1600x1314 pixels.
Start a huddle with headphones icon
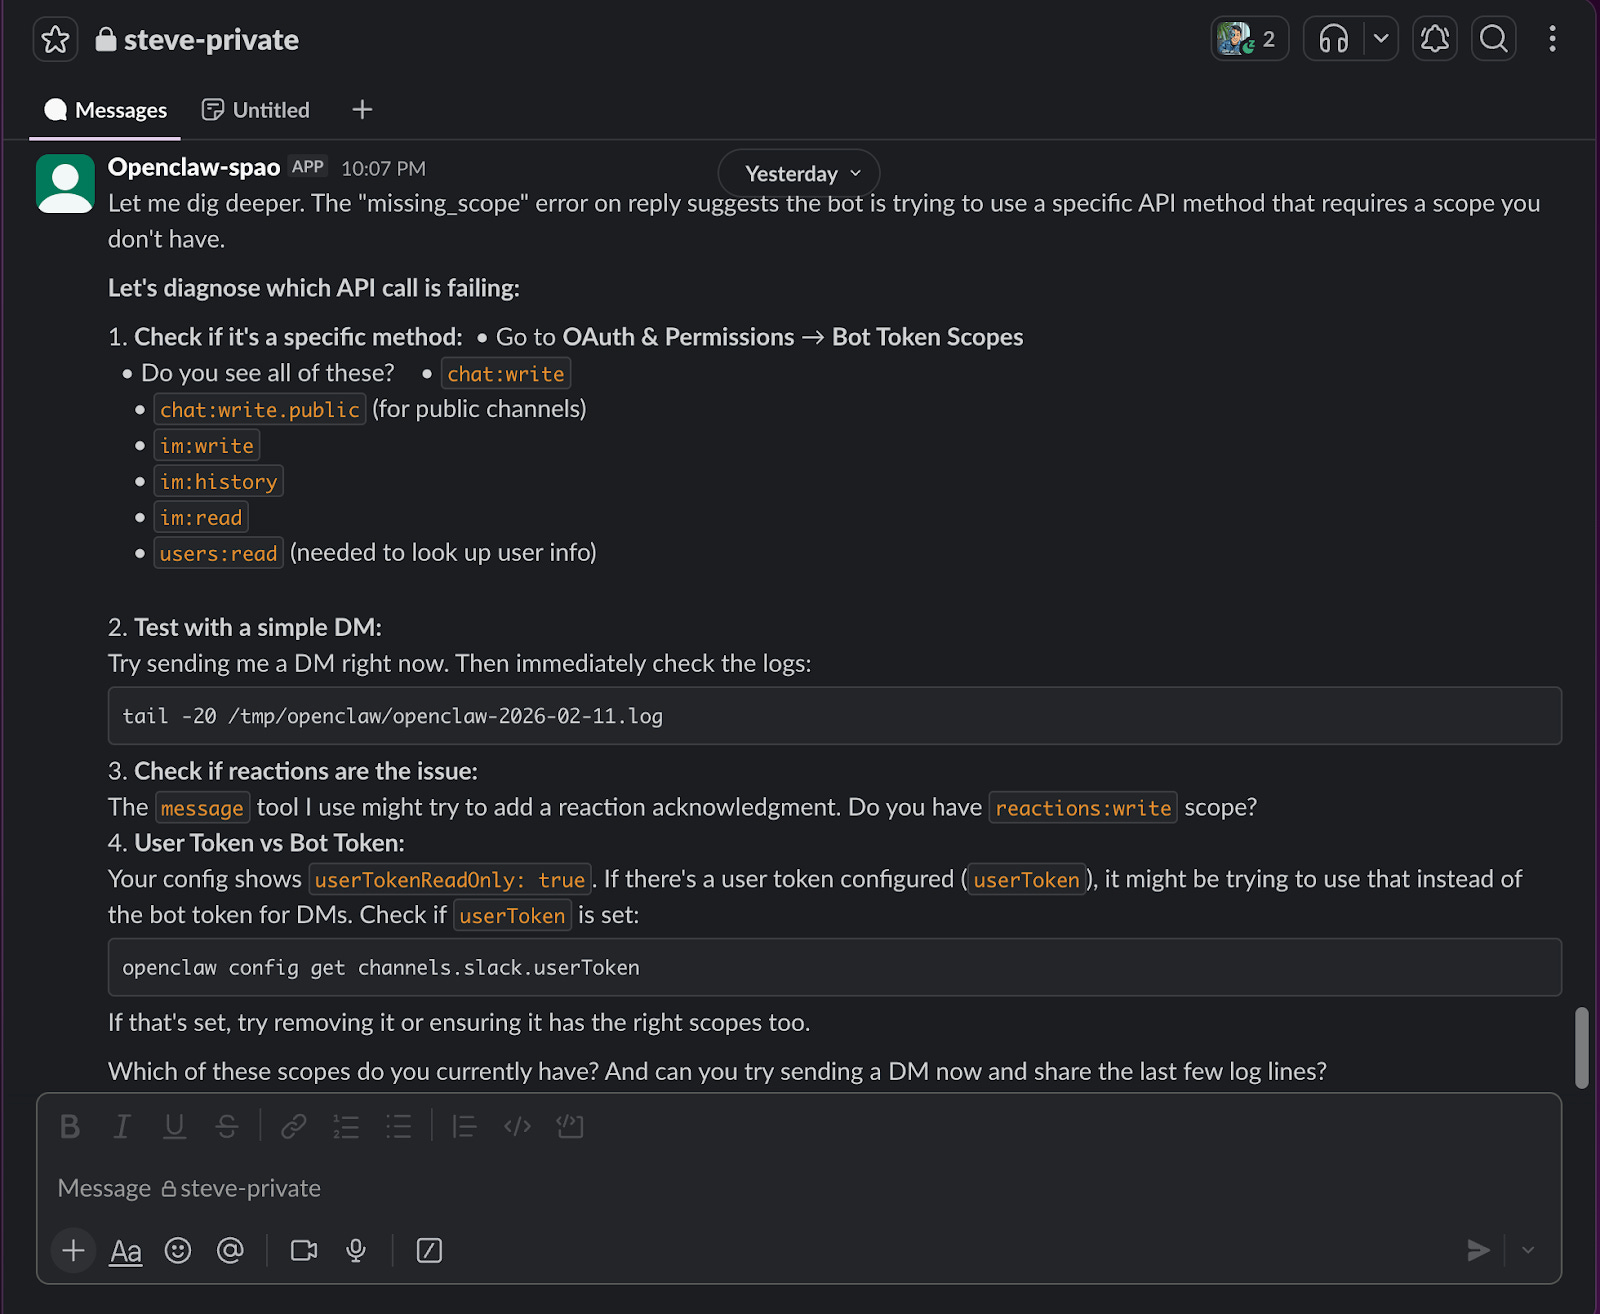click(x=1334, y=39)
